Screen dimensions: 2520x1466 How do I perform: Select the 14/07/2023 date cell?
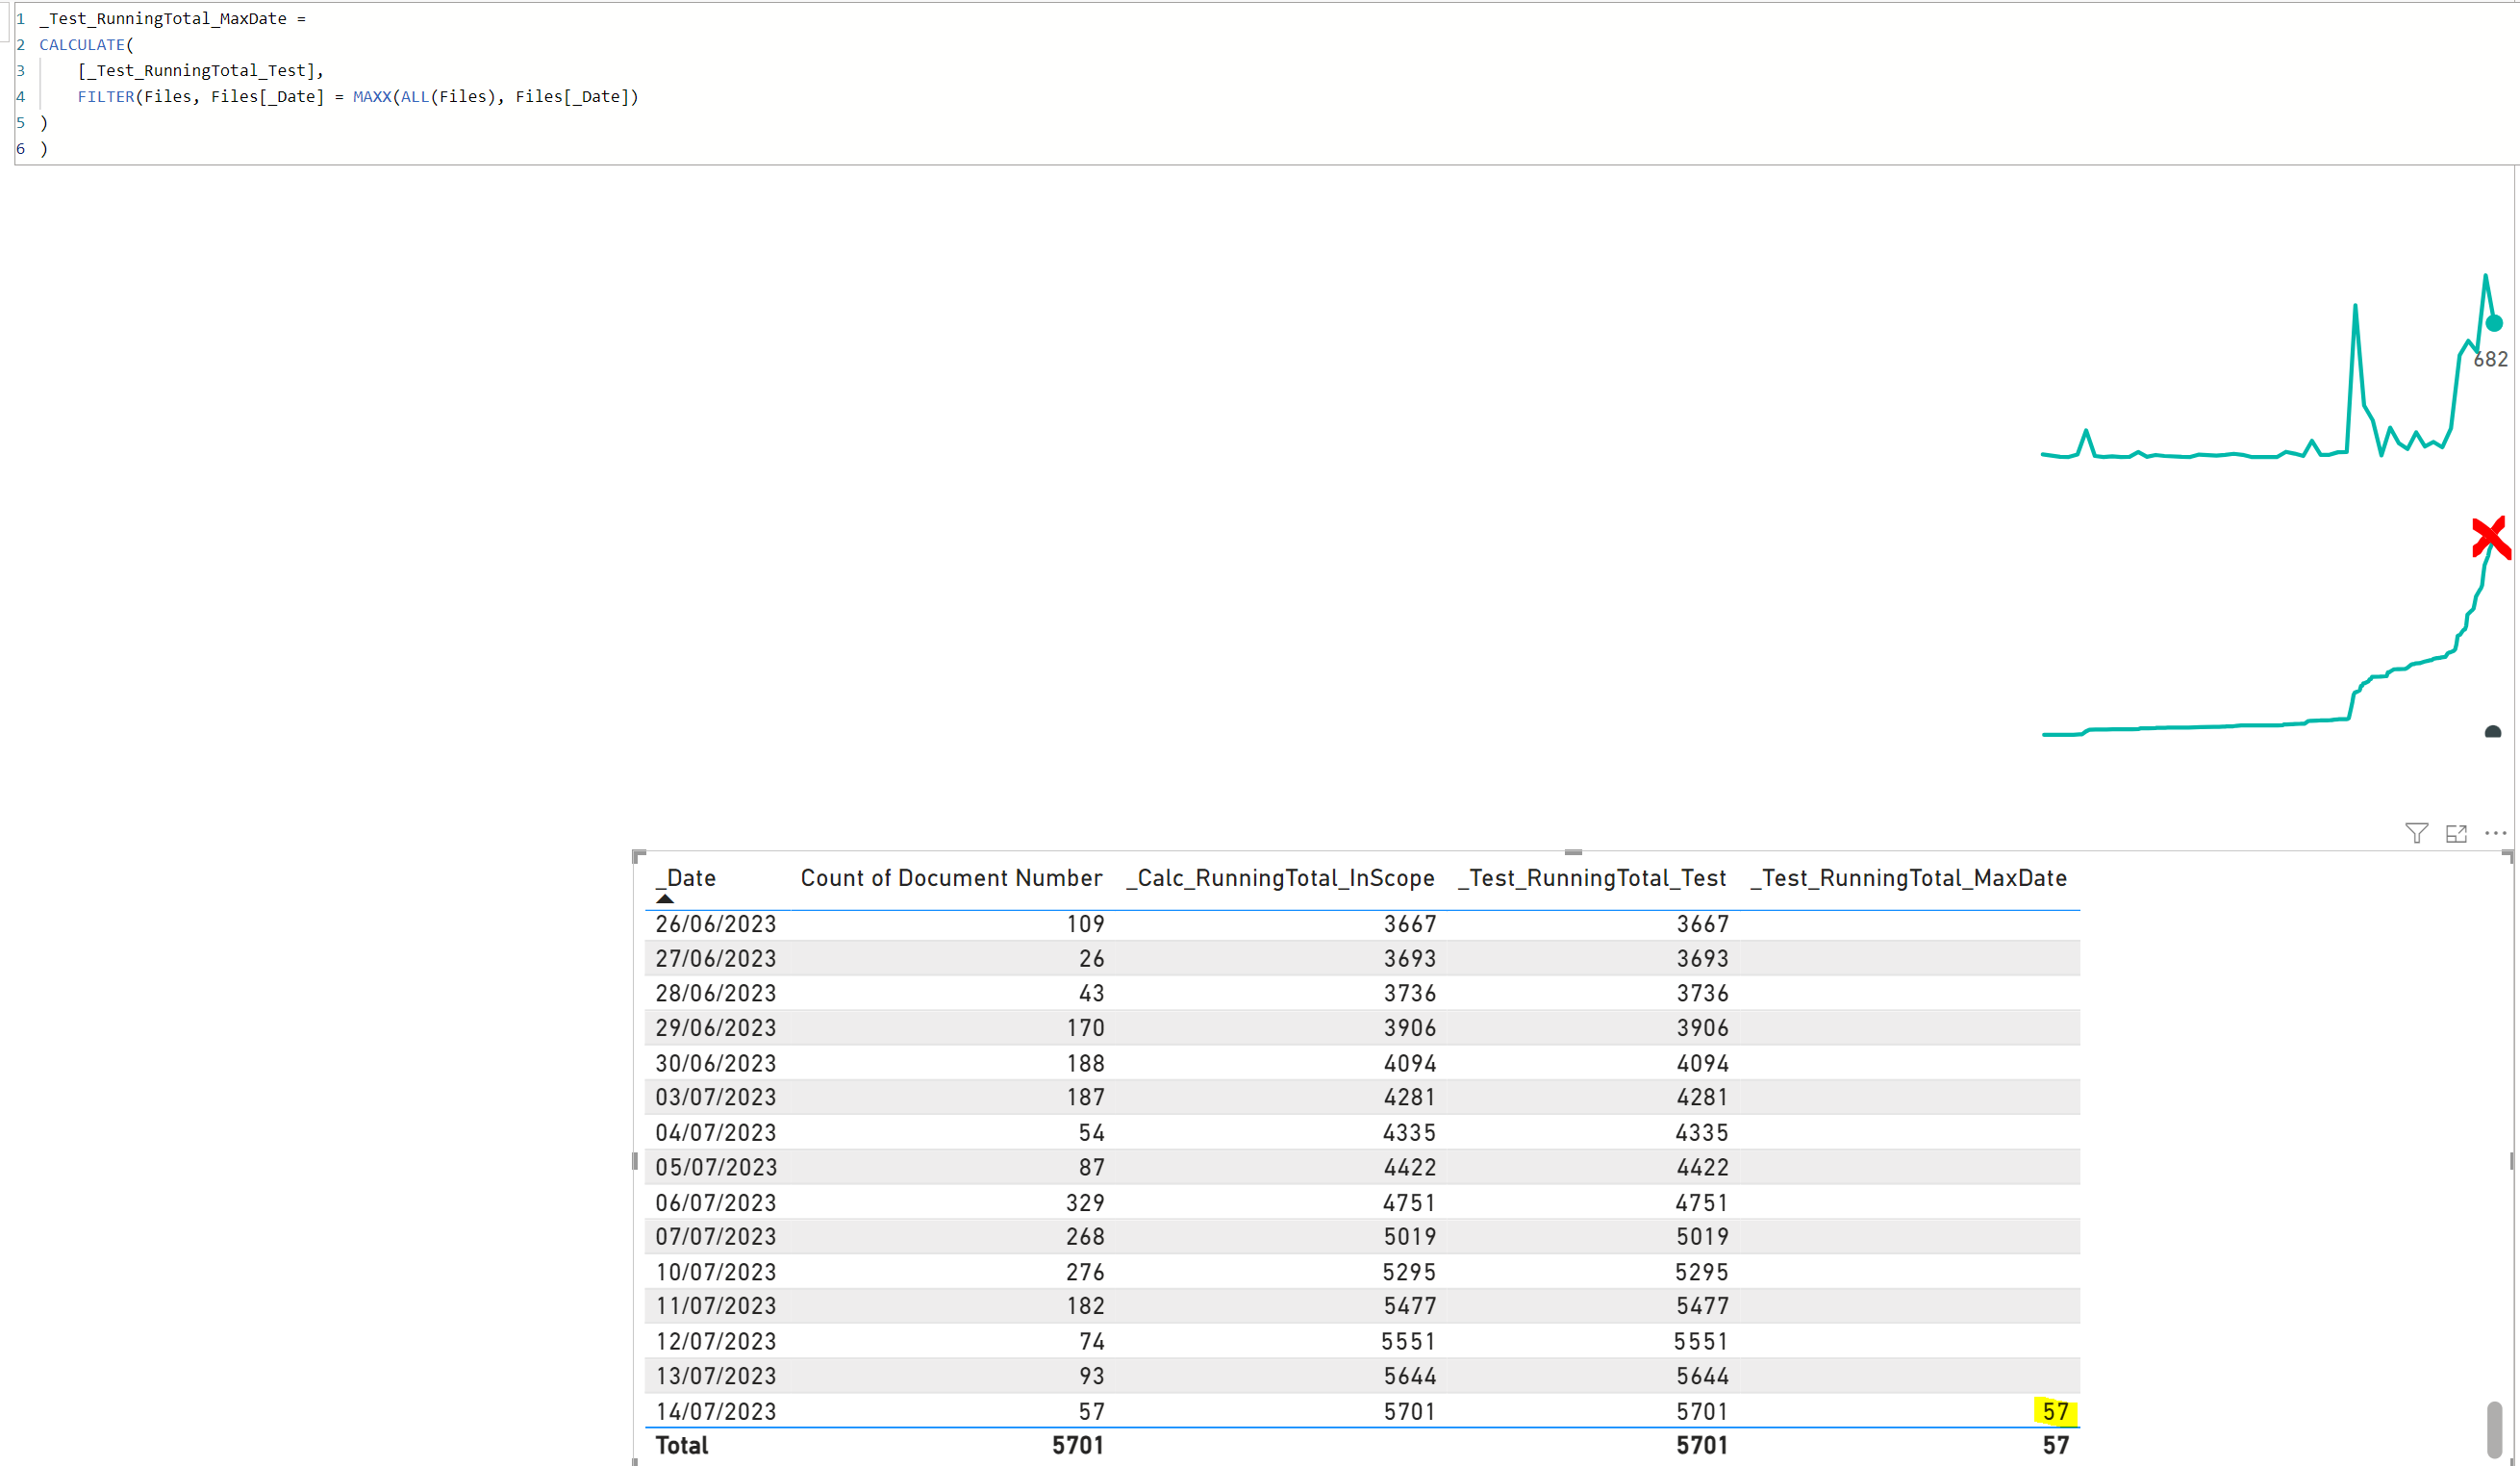716,1411
